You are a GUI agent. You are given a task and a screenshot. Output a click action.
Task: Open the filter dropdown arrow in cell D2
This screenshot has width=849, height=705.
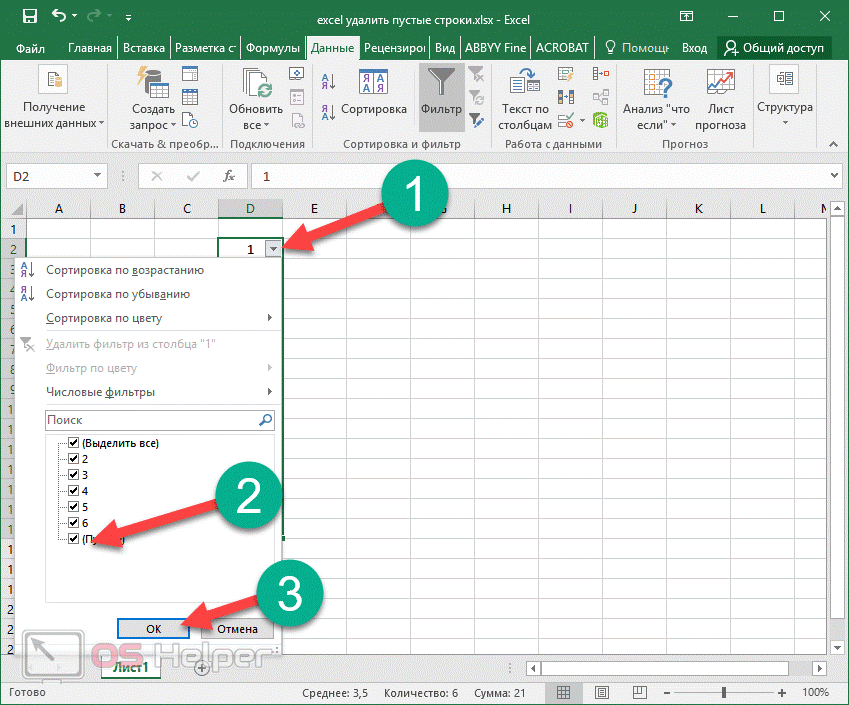[273, 249]
